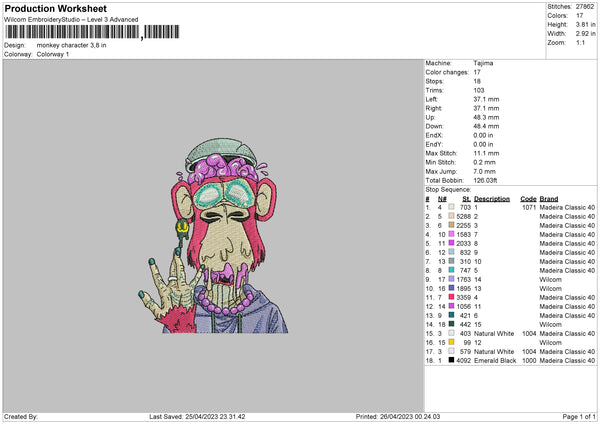Click the dark blue swatch in stop 10

click(452, 288)
